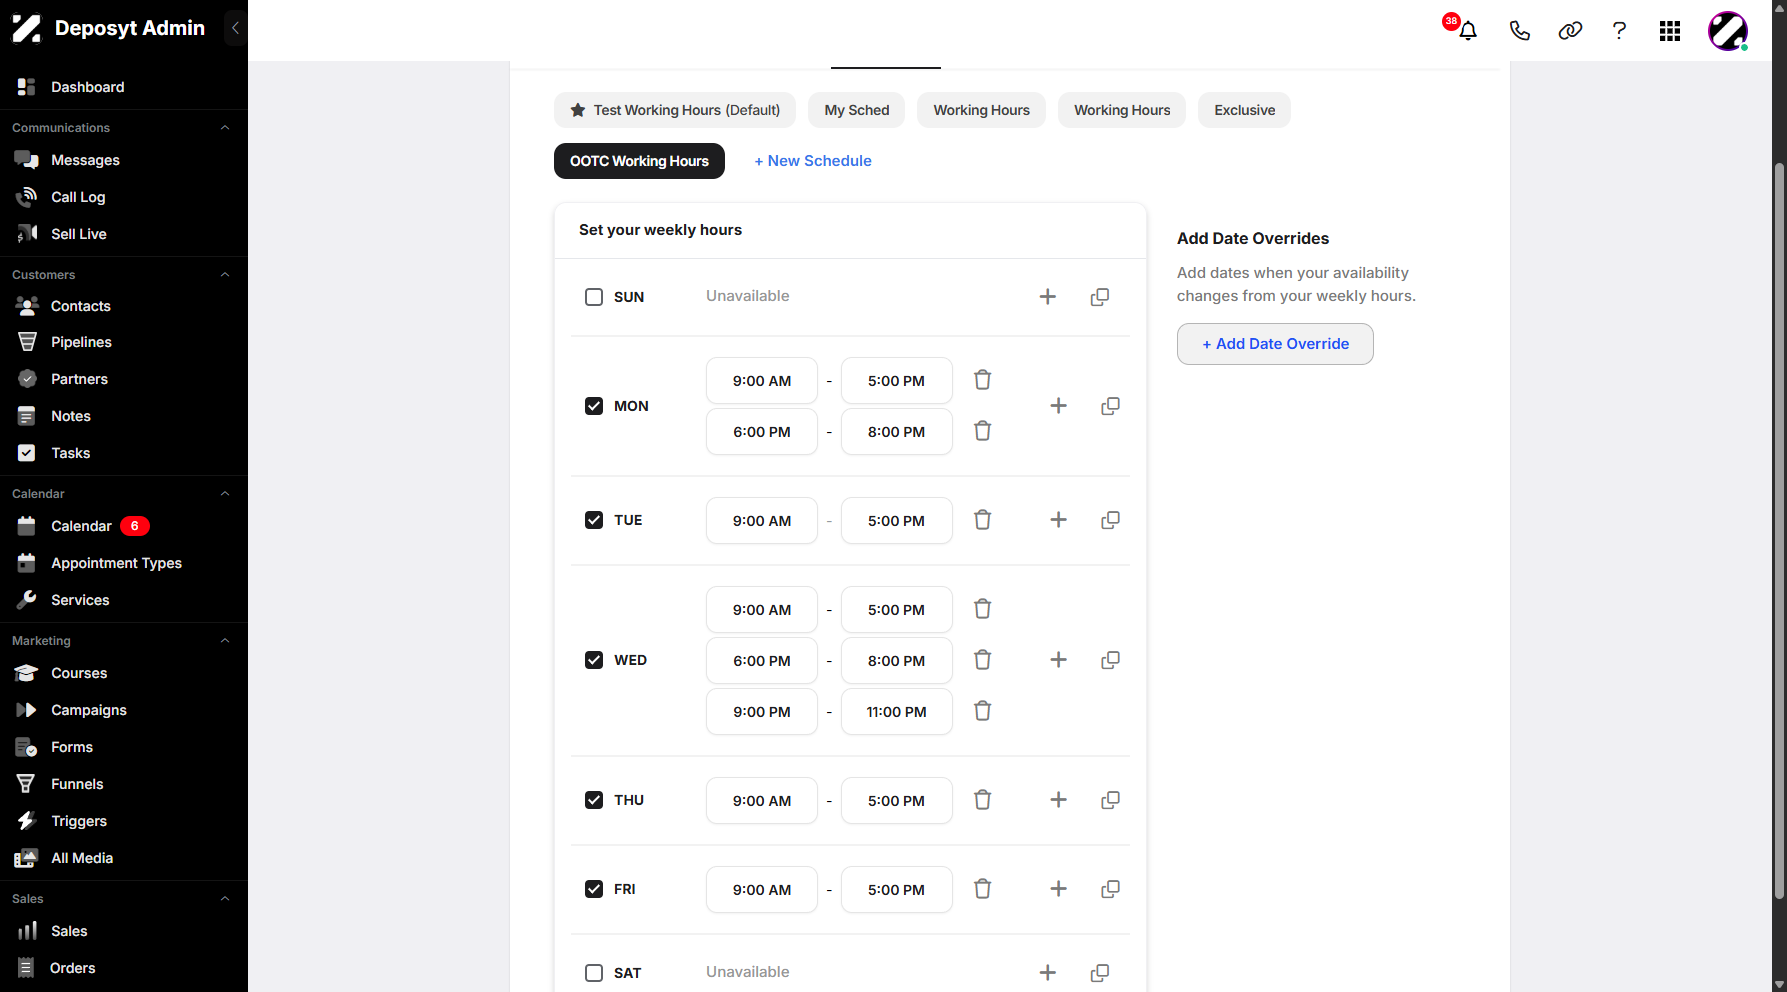Add a time slot to Wednesday
Screen dimensions: 1787x992
coord(1059,660)
